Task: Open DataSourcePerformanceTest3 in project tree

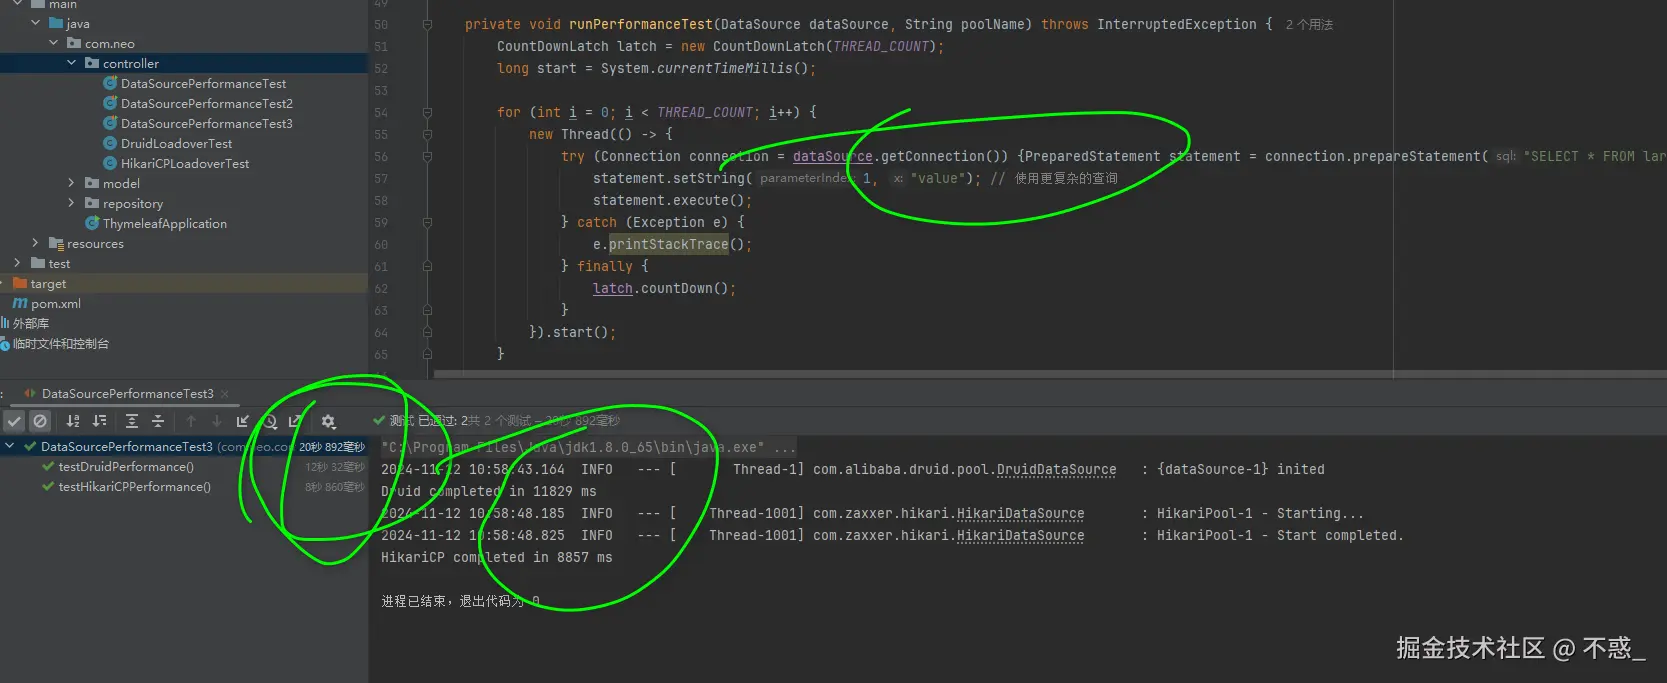Action: click(x=207, y=123)
